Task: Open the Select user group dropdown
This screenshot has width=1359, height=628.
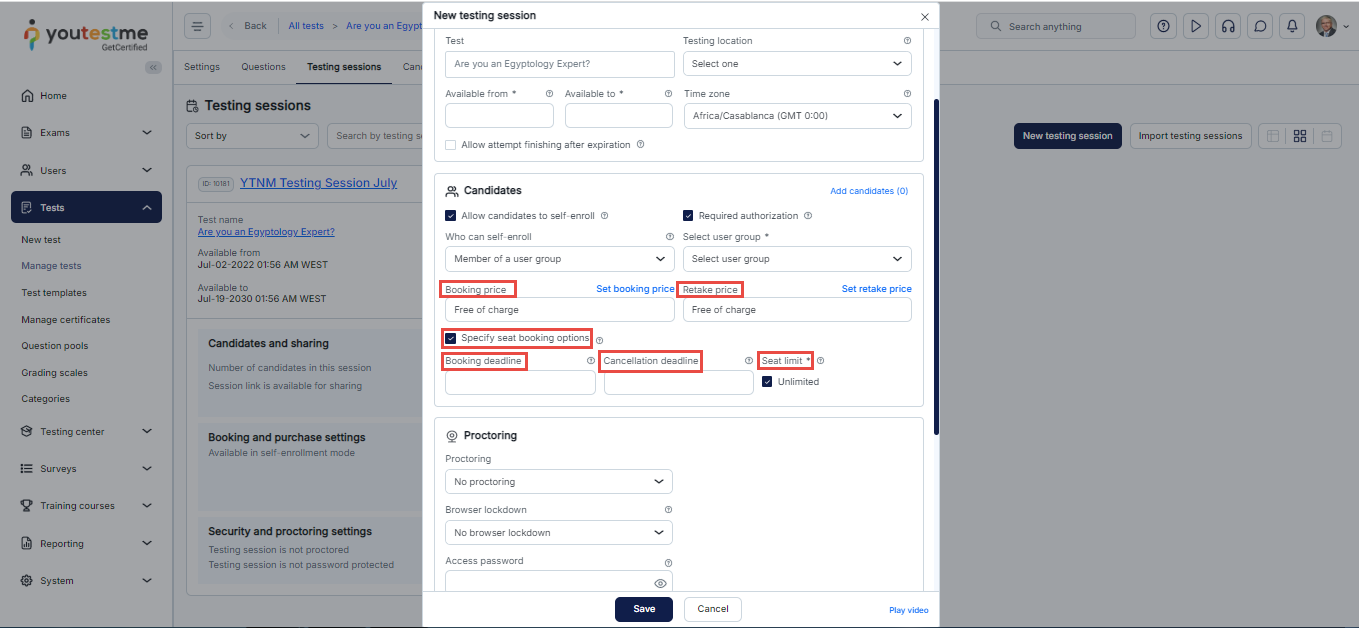Action: (797, 259)
